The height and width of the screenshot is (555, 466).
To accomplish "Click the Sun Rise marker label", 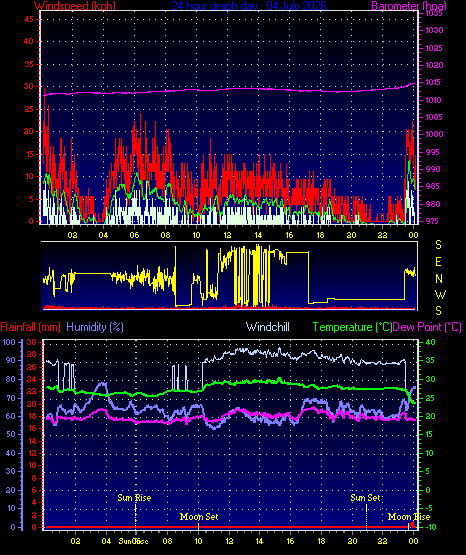I will (134, 498).
